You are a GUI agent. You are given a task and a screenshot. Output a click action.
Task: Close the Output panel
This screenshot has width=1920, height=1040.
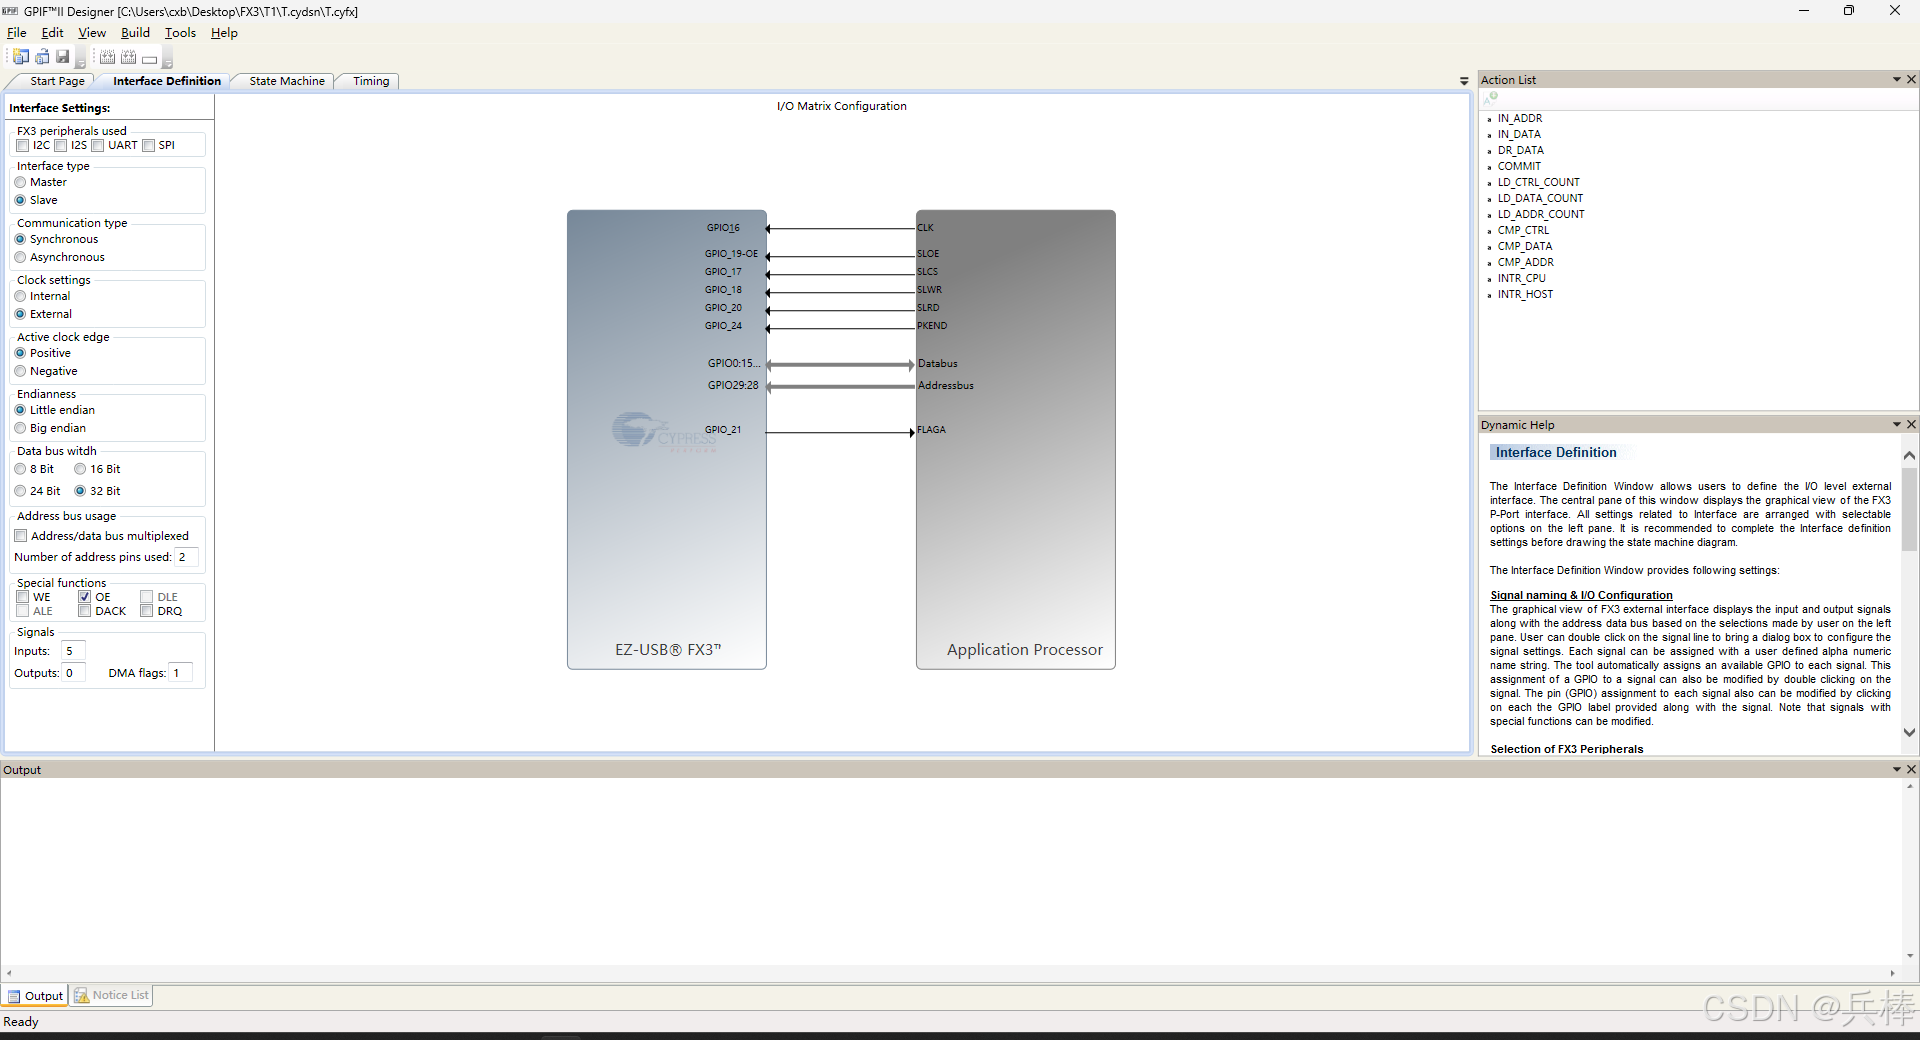point(1911,769)
